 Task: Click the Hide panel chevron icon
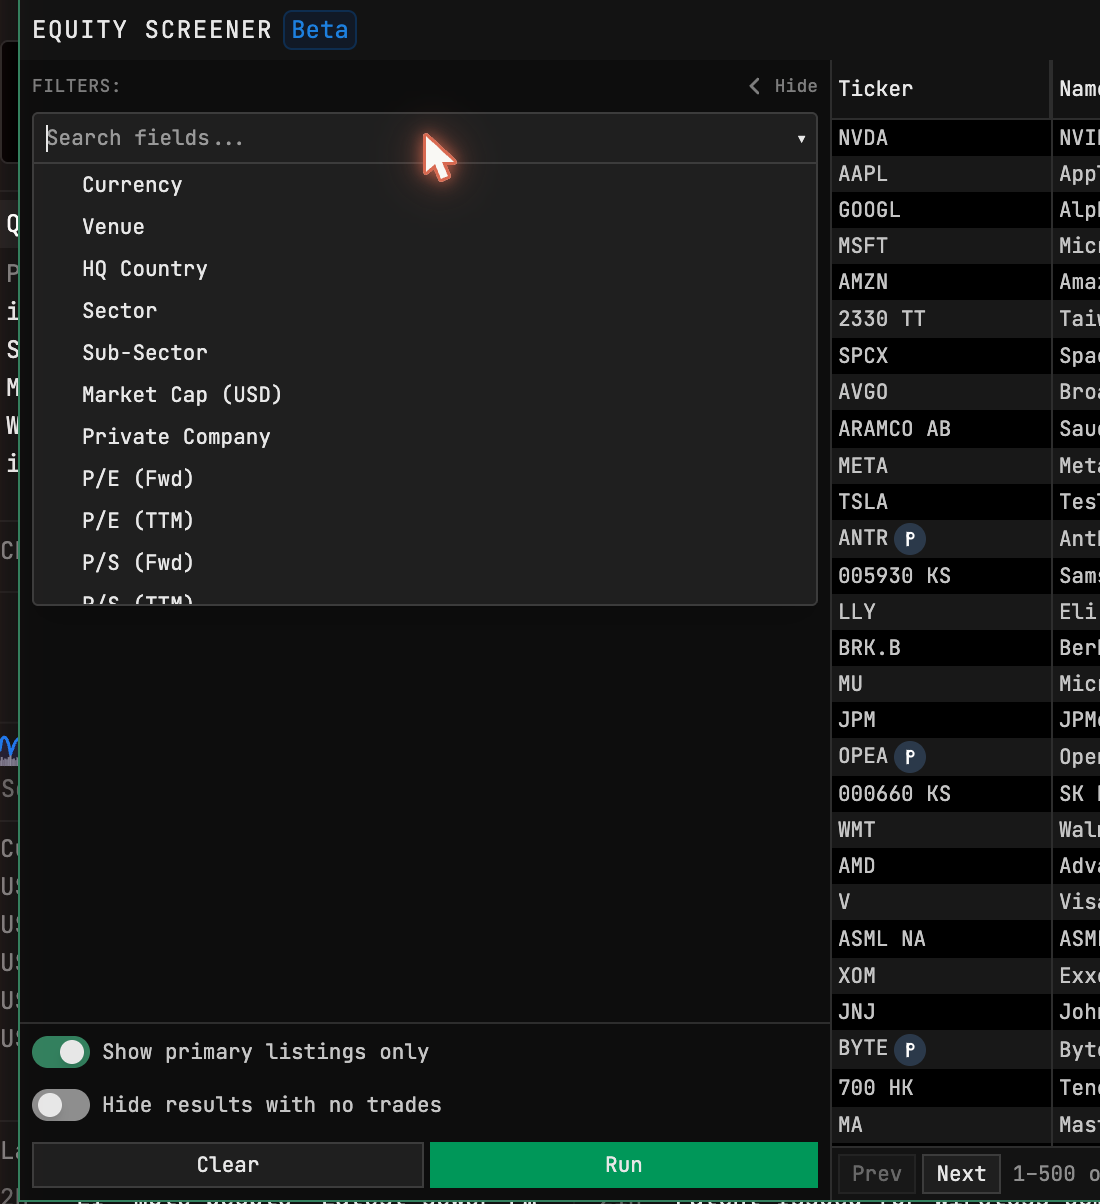click(754, 86)
